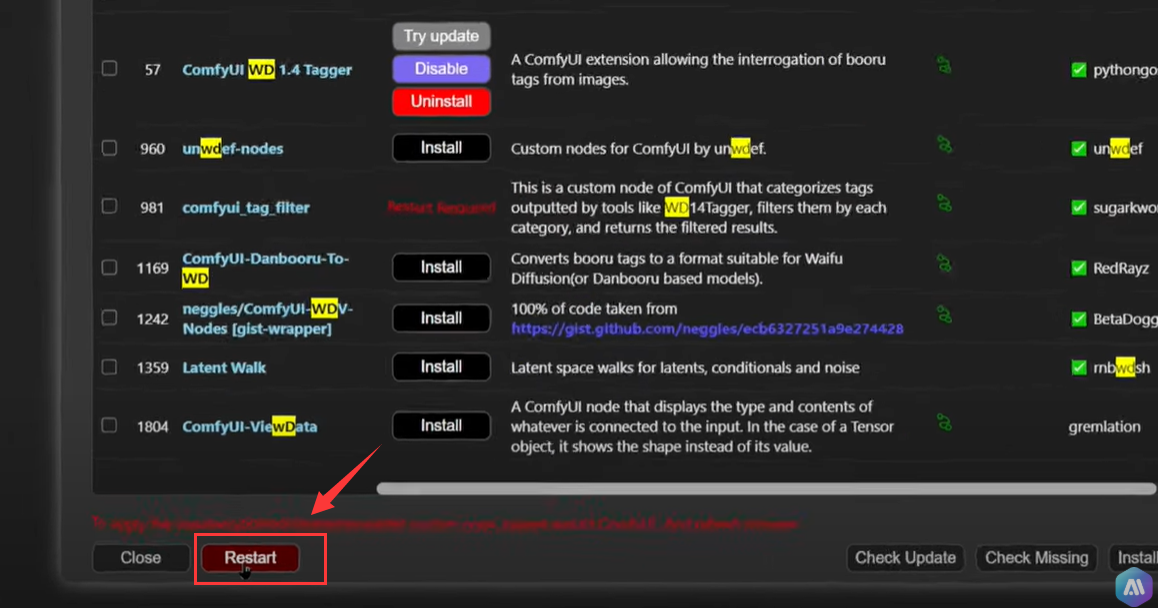Click git icon for ComfyUI WD 1.4 Tagger row
Image resolution: width=1158 pixels, height=608 pixels.
click(x=944, y=66)
